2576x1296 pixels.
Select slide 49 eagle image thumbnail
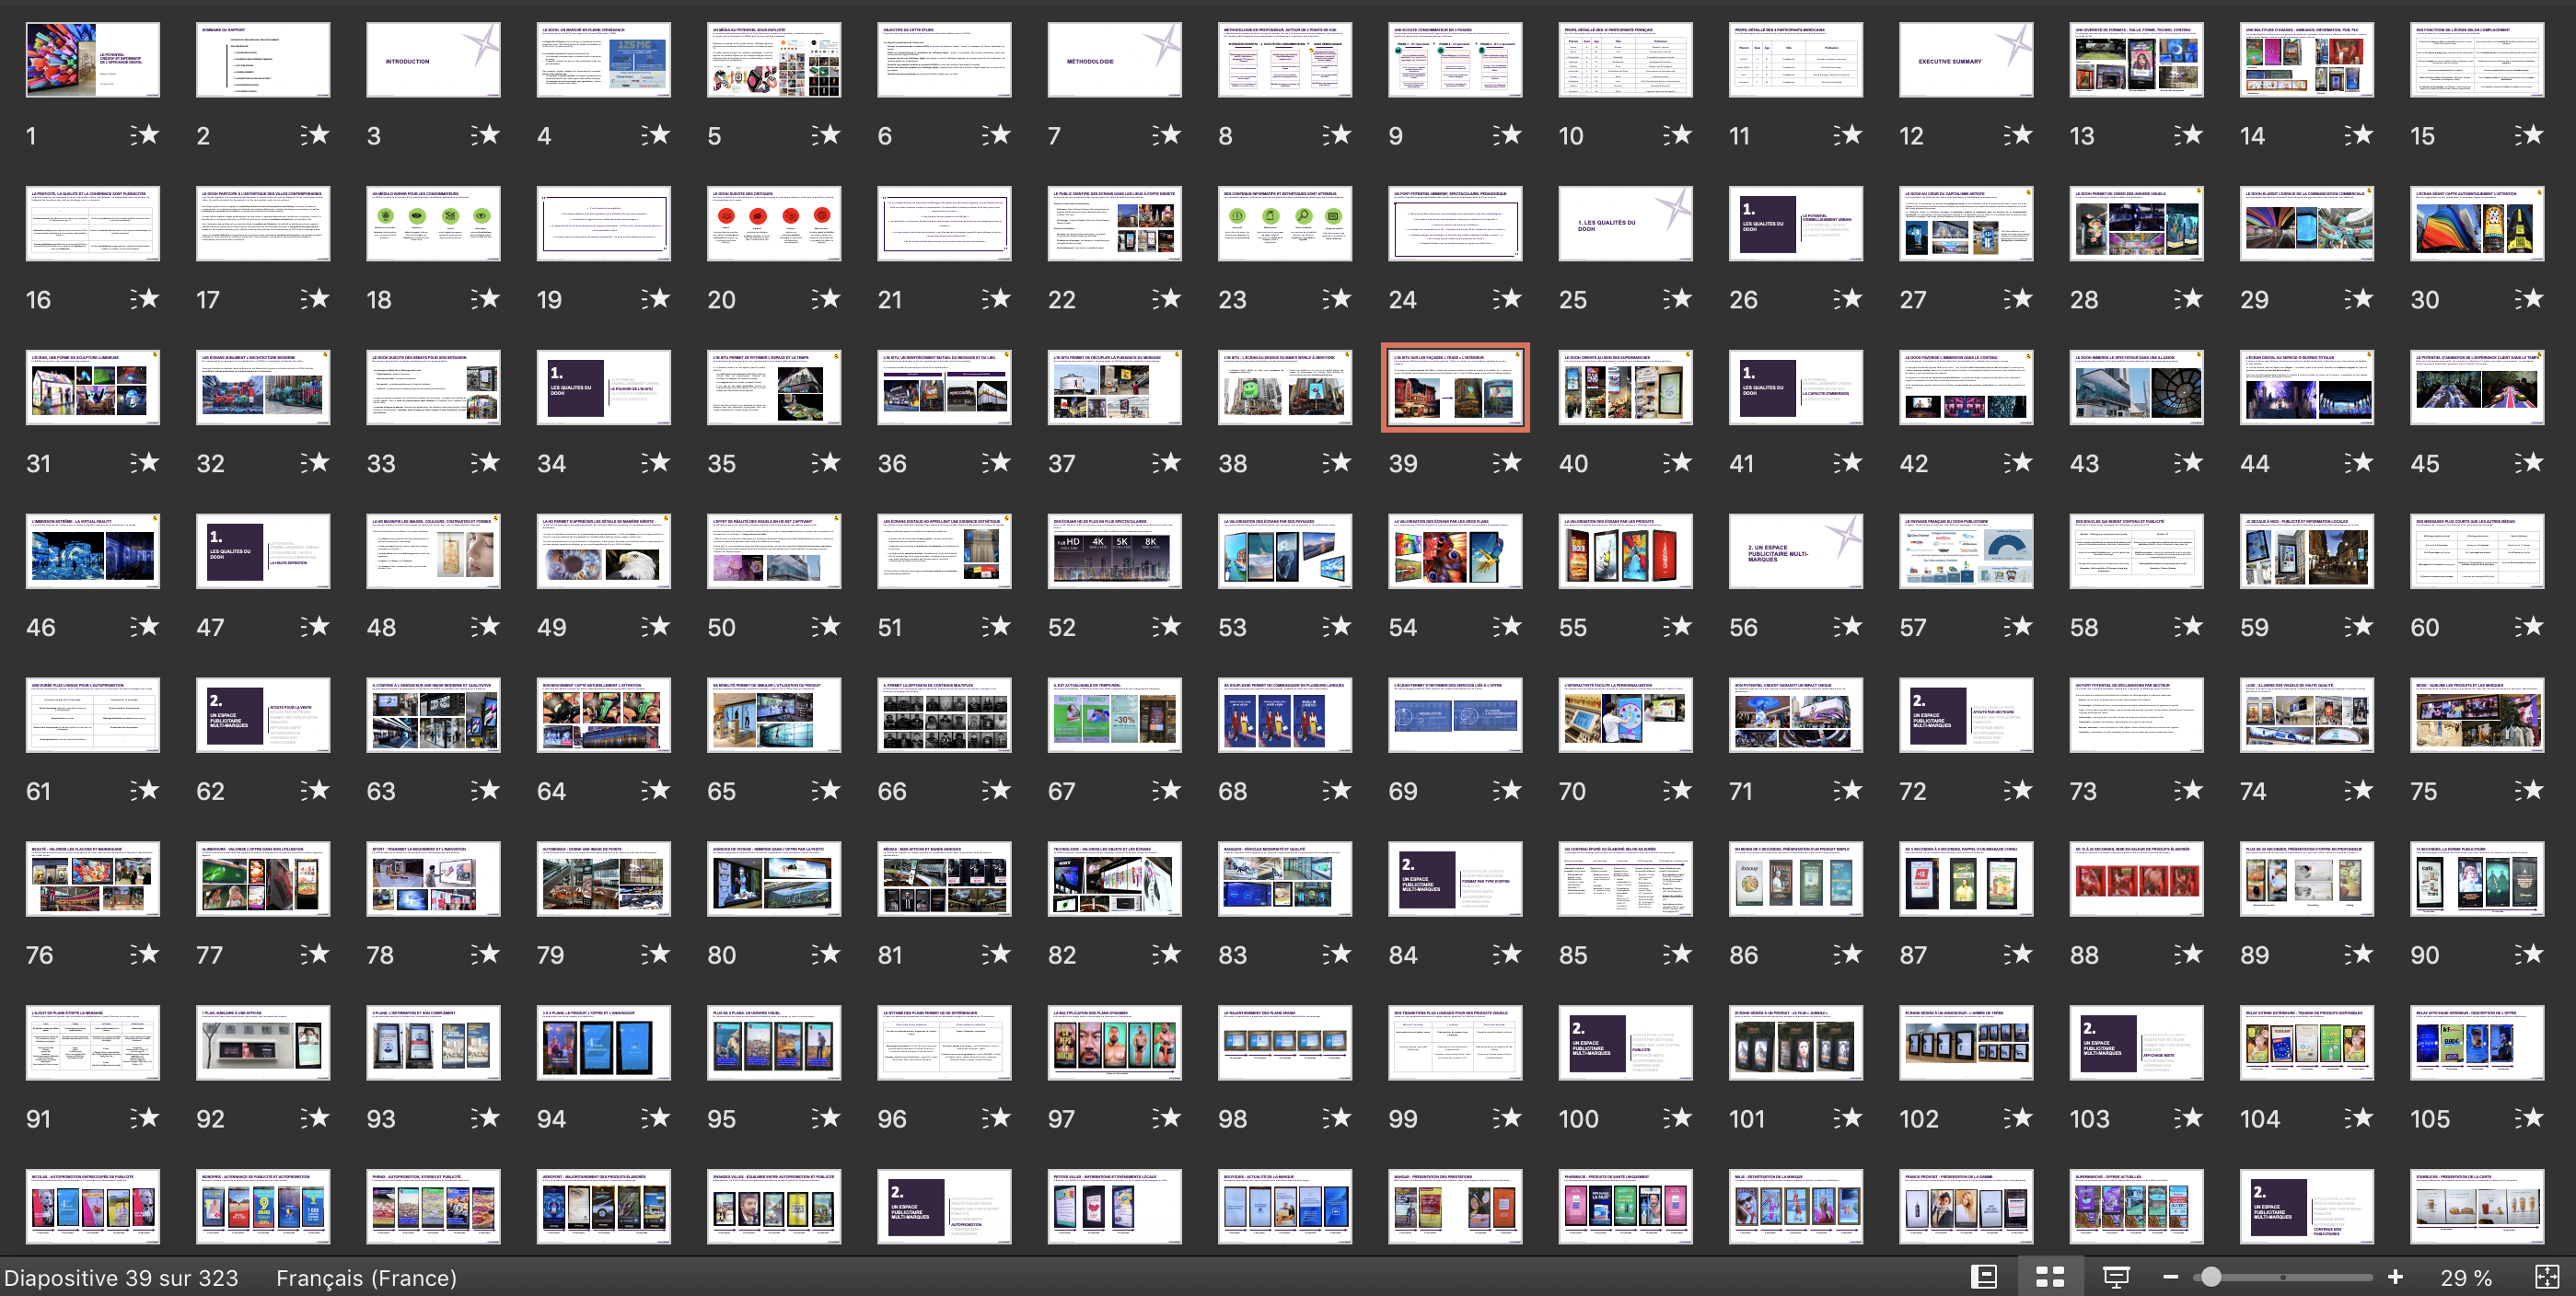coord(604,552)
